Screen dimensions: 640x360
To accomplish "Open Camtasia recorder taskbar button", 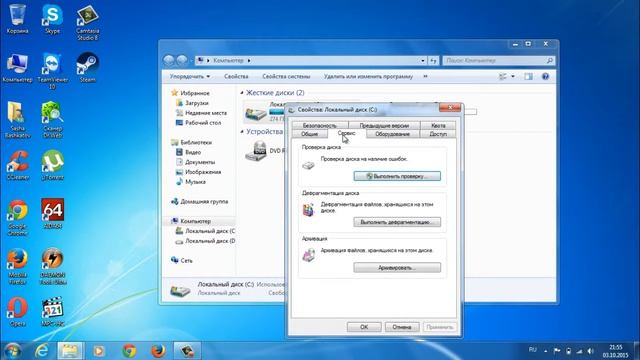I will (187, 351).
